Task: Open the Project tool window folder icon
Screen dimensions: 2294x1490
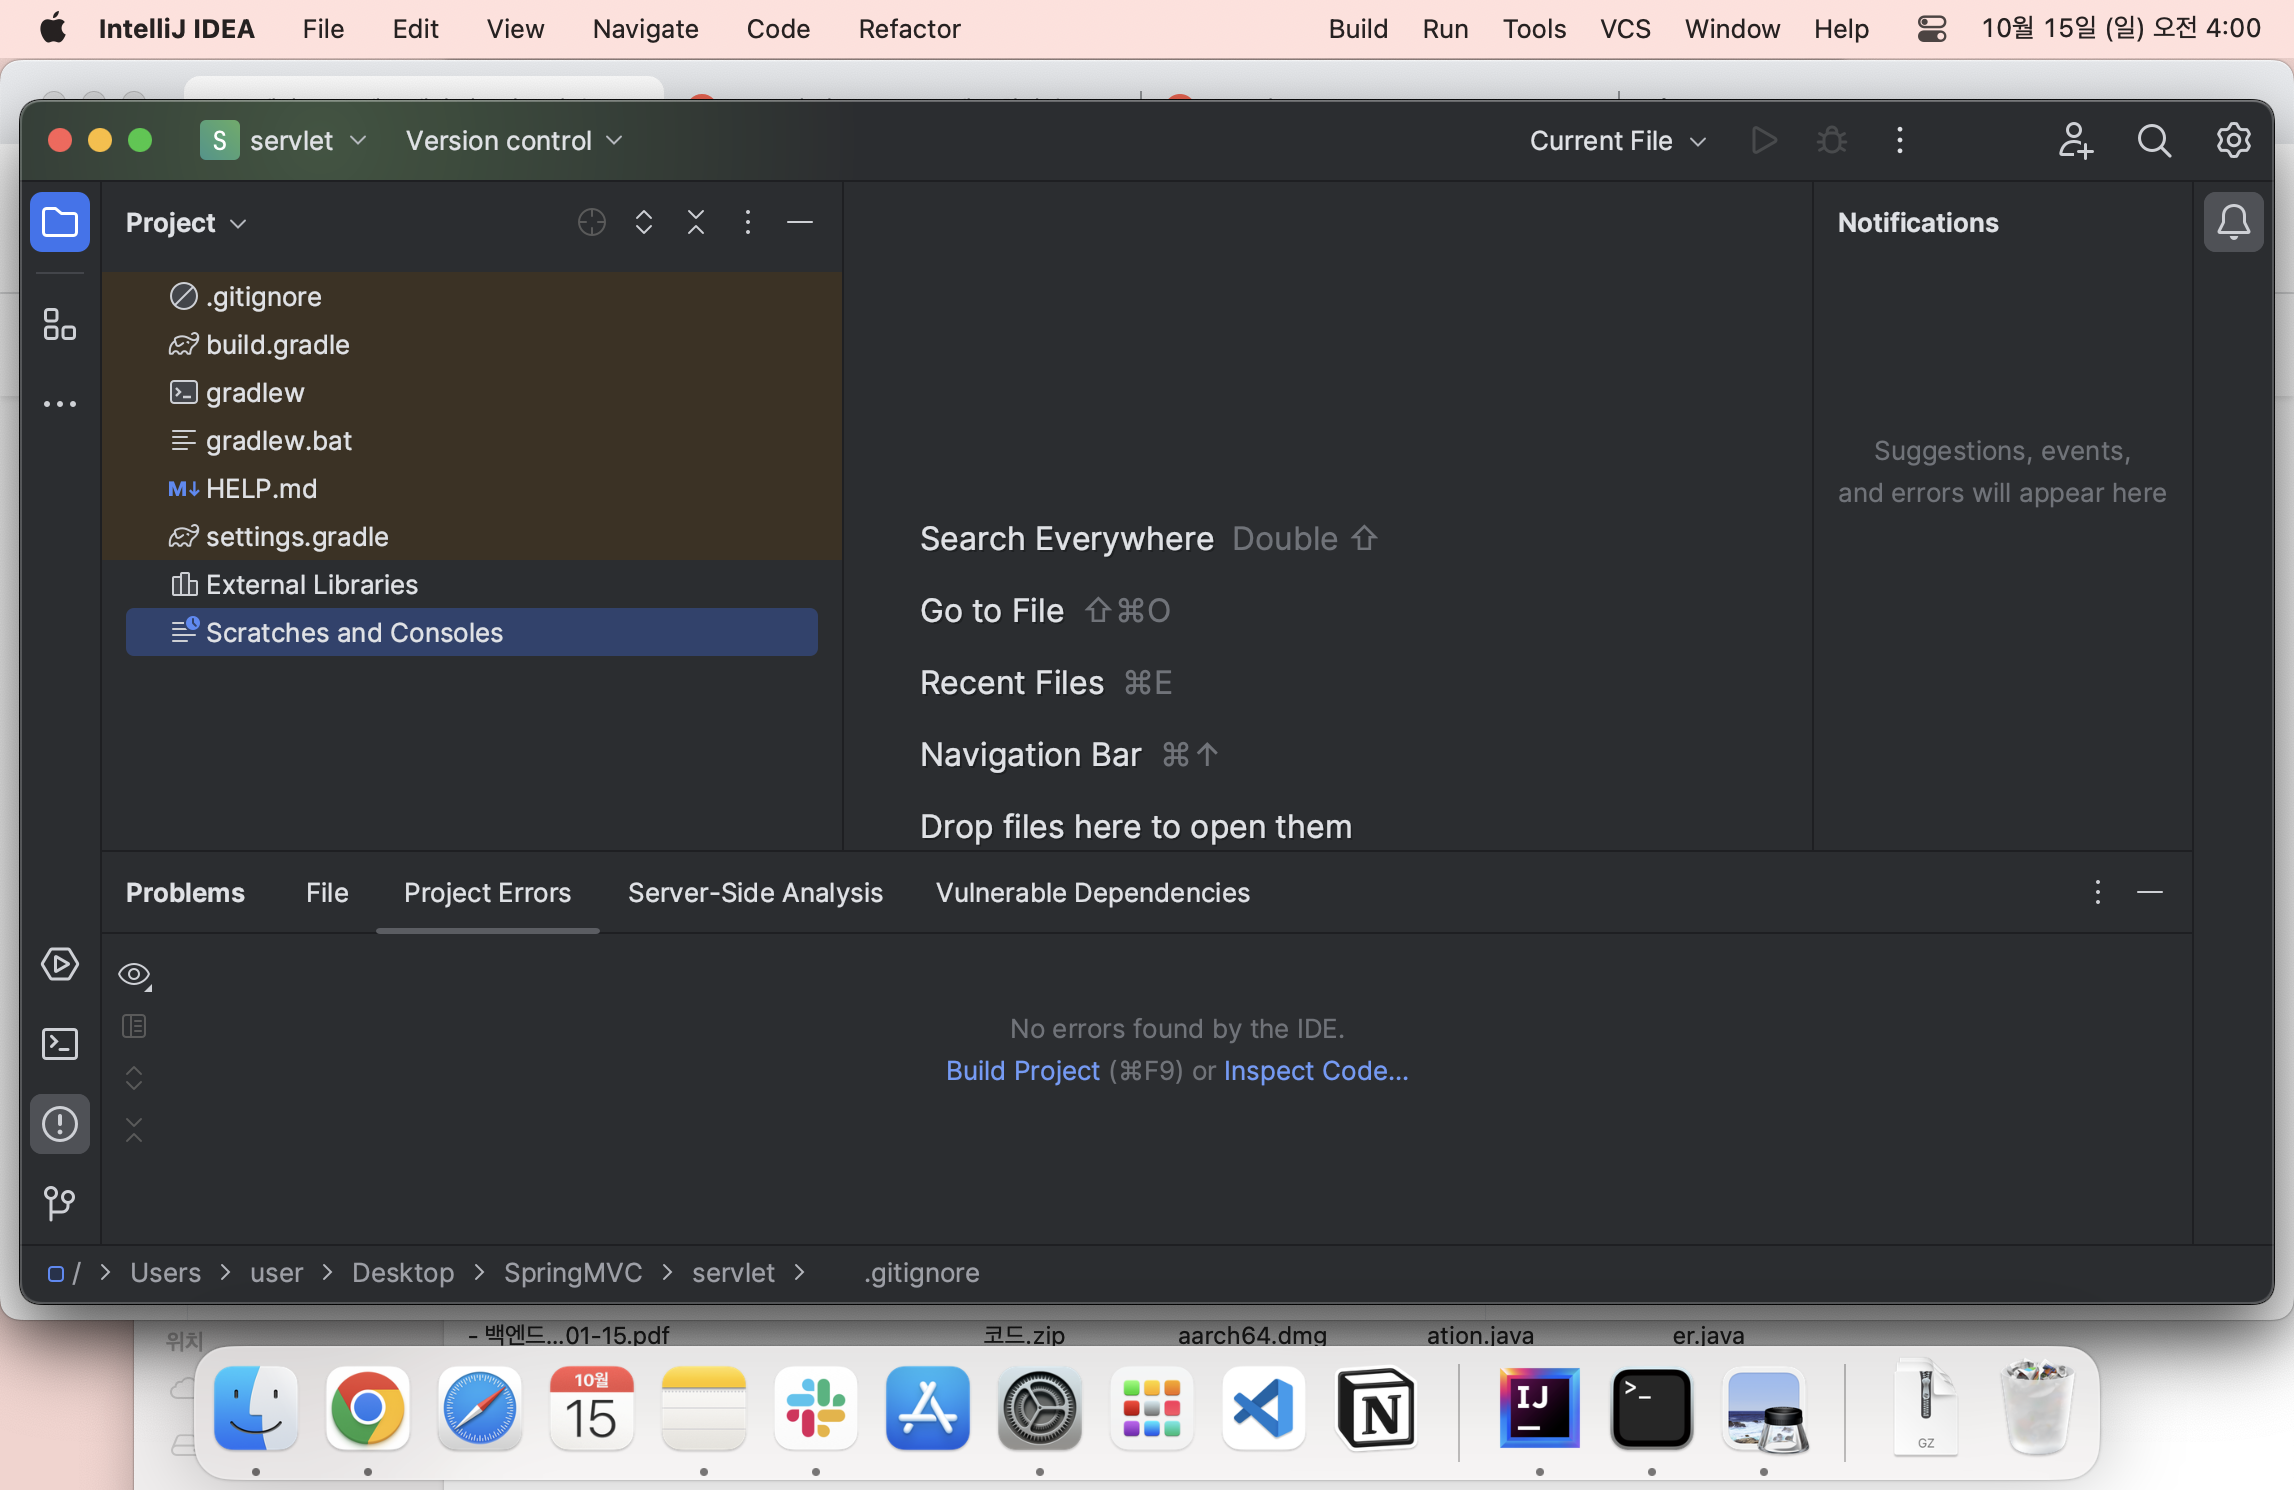Action: pyautogui.click(x=60, y=222)
